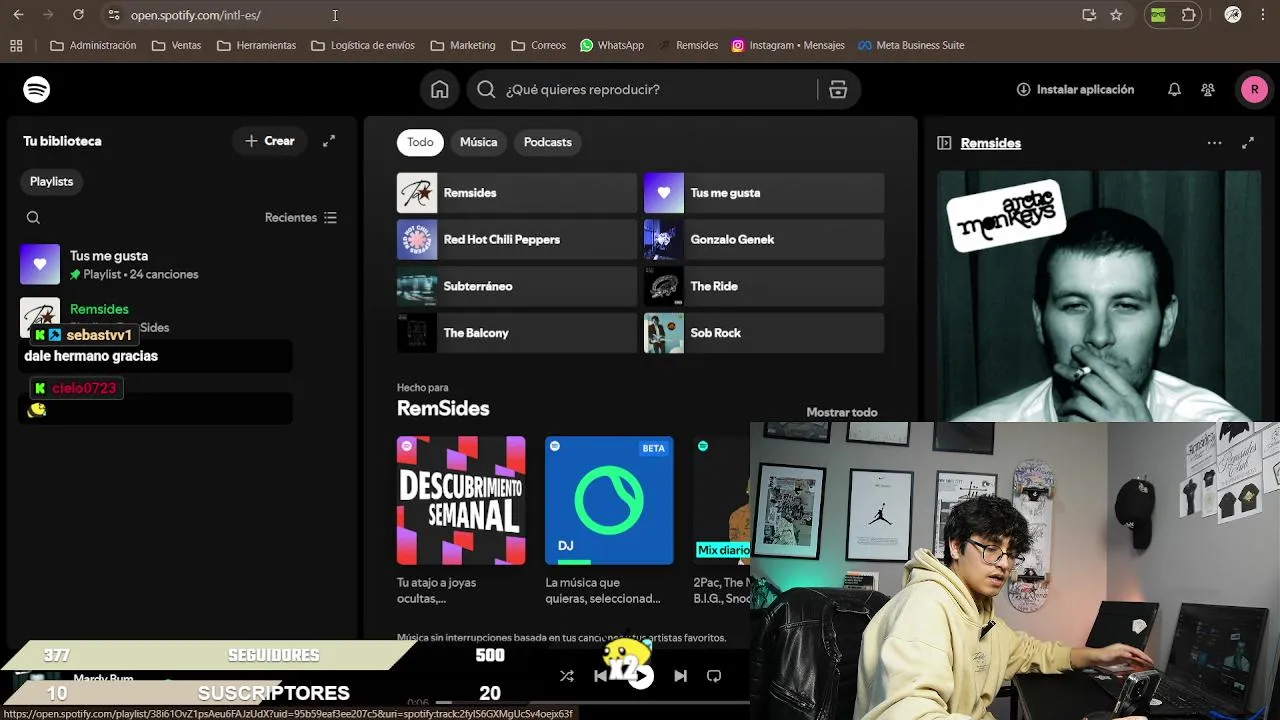Open Friend Activity people icon

click(1208, 90)
